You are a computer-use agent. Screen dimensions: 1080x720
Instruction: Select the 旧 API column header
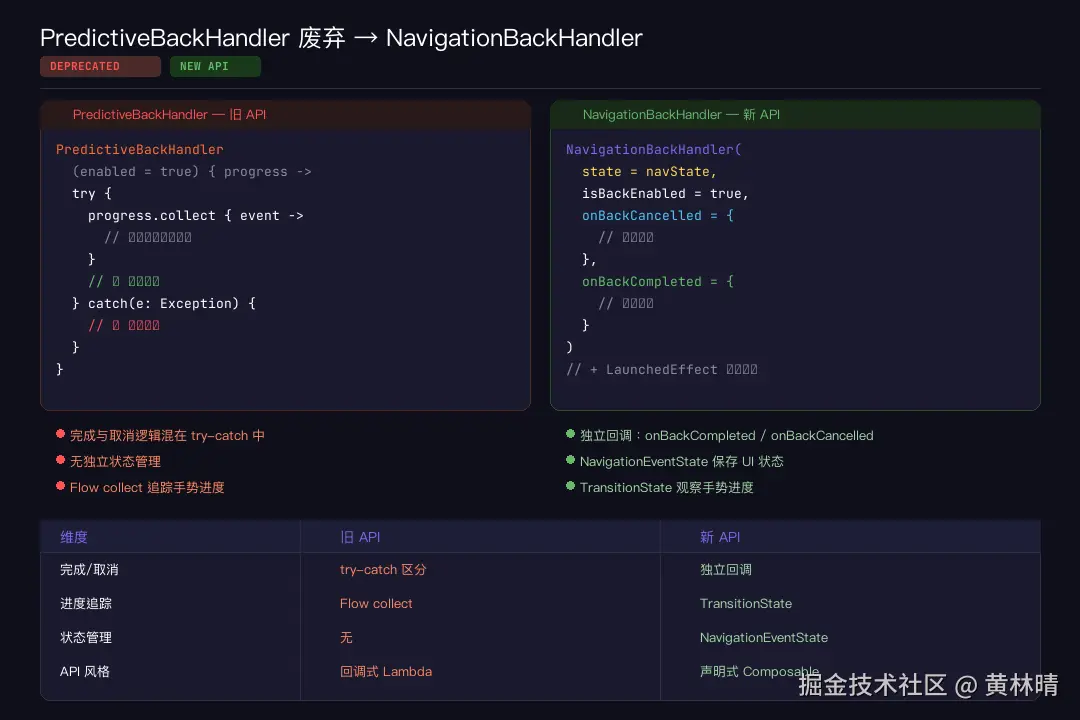pyautogui.click(x=360, y=537)
